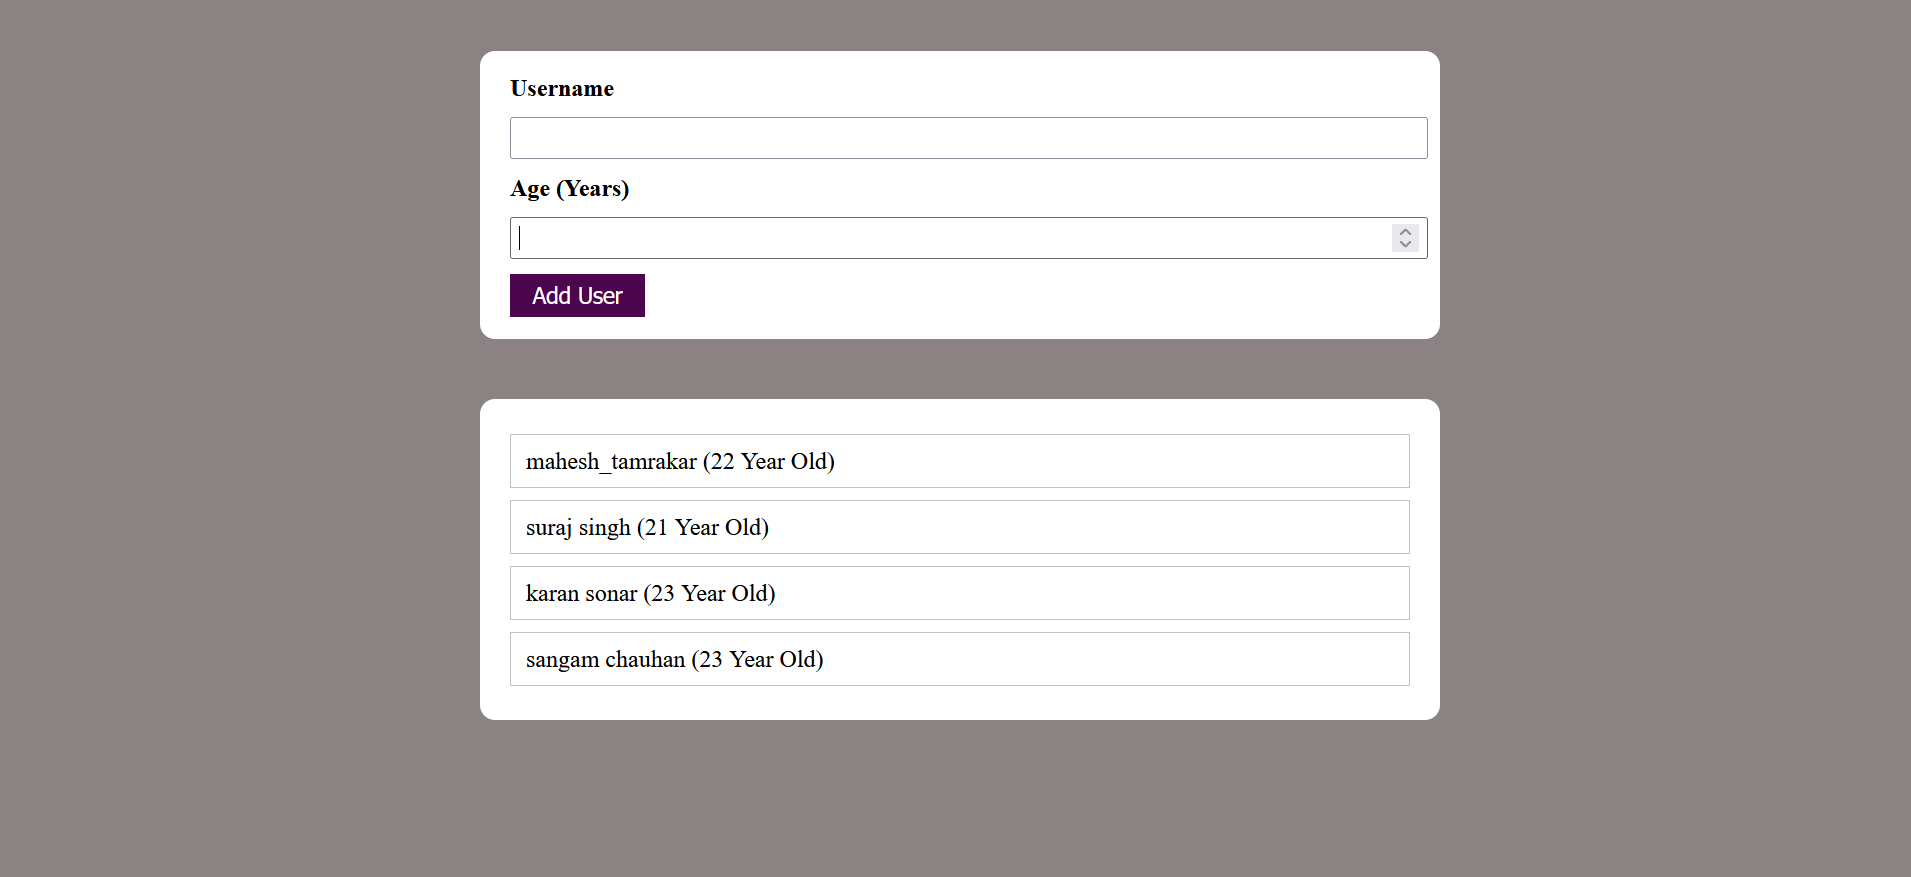Click the Age field's down arrow
Screen dimensions: 1911x877
tap(1405, 244)
